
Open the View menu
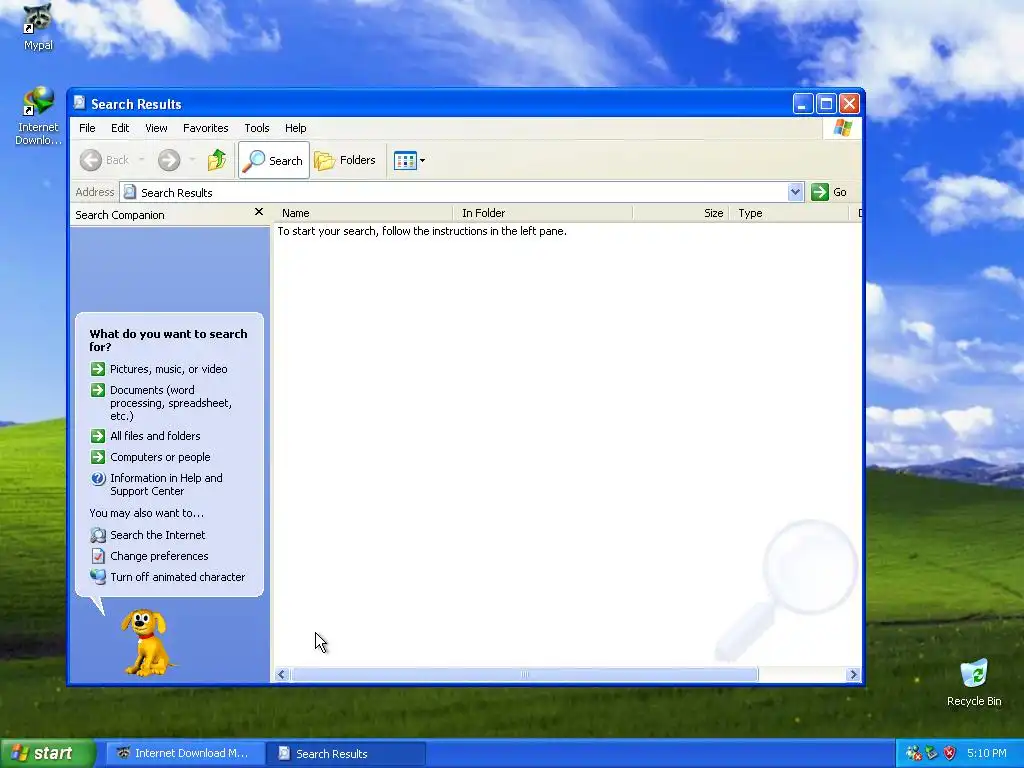pyautogui.click(x=156, y=128)
